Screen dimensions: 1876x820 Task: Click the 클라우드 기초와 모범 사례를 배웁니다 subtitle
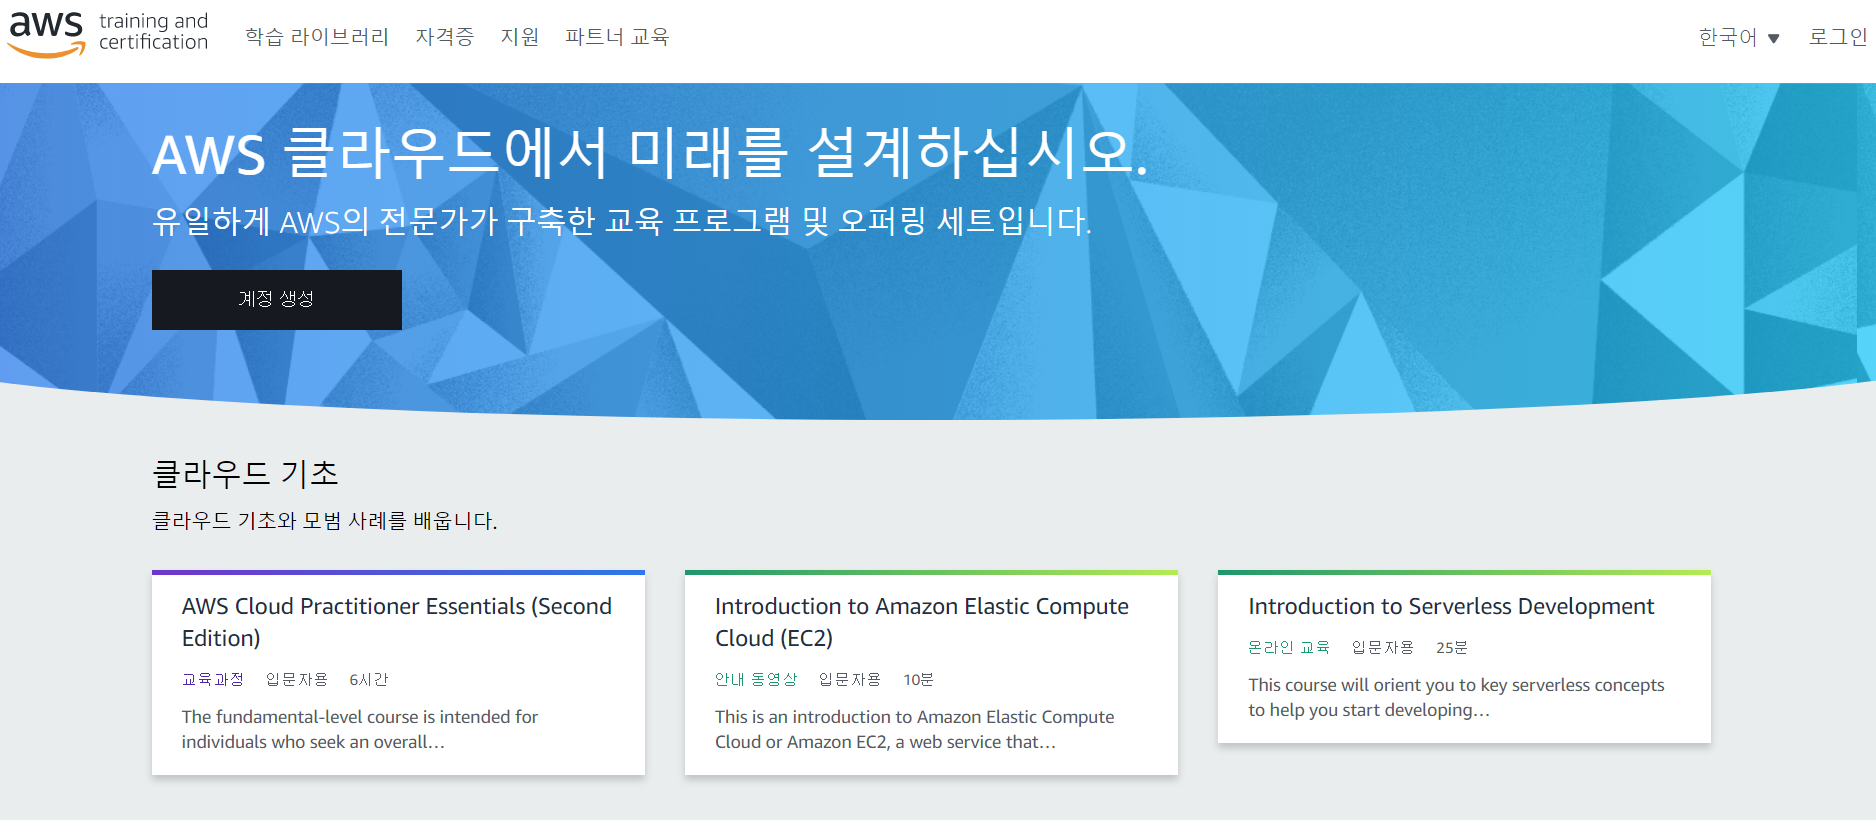point(325,521)
